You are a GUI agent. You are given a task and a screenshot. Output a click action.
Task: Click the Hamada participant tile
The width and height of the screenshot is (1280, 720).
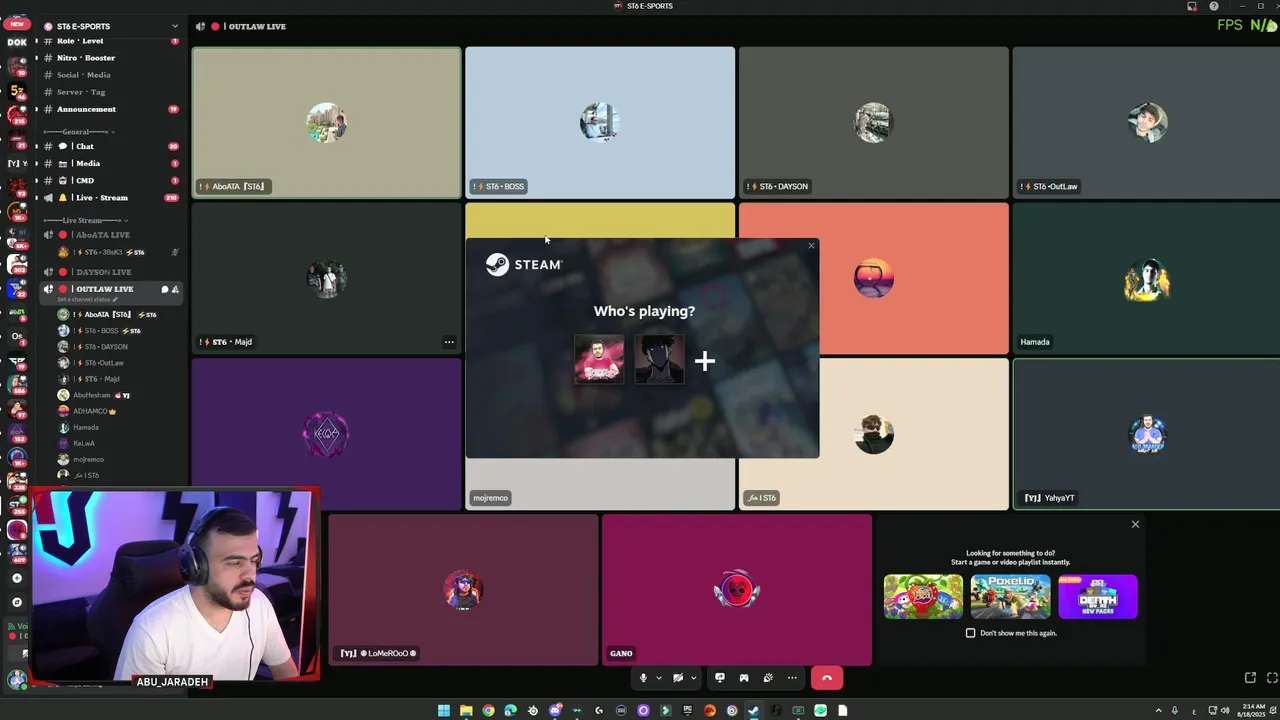click(x=1146, y=278)
